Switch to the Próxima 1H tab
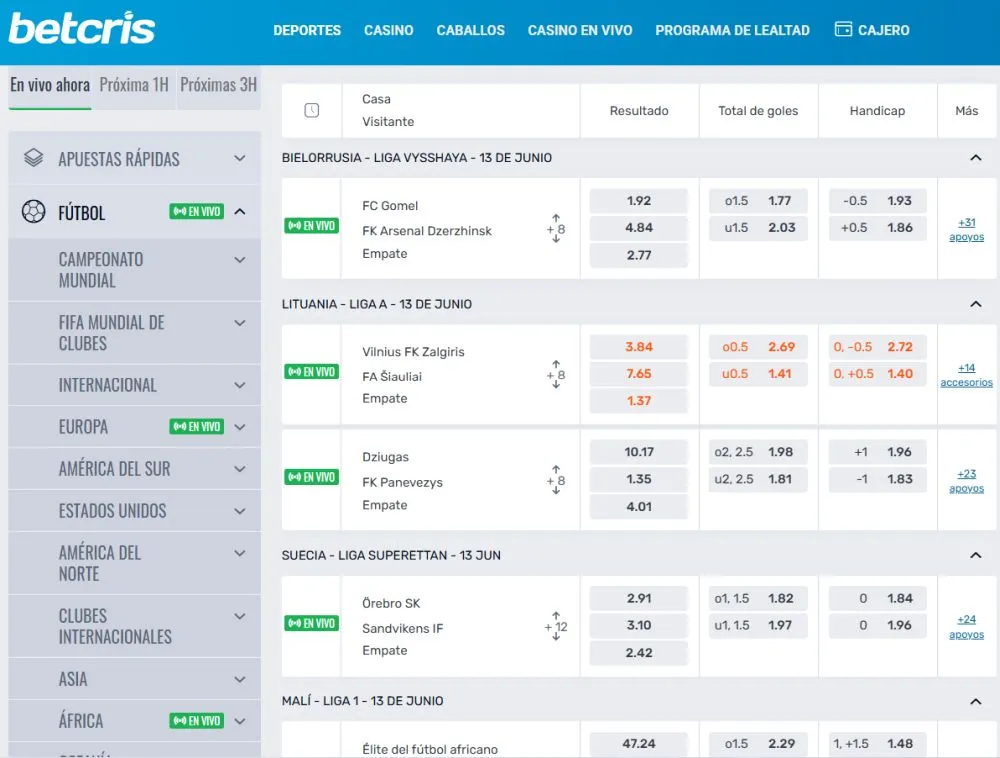The height and width of the screenshot is (758, 1000). (134, 85)
